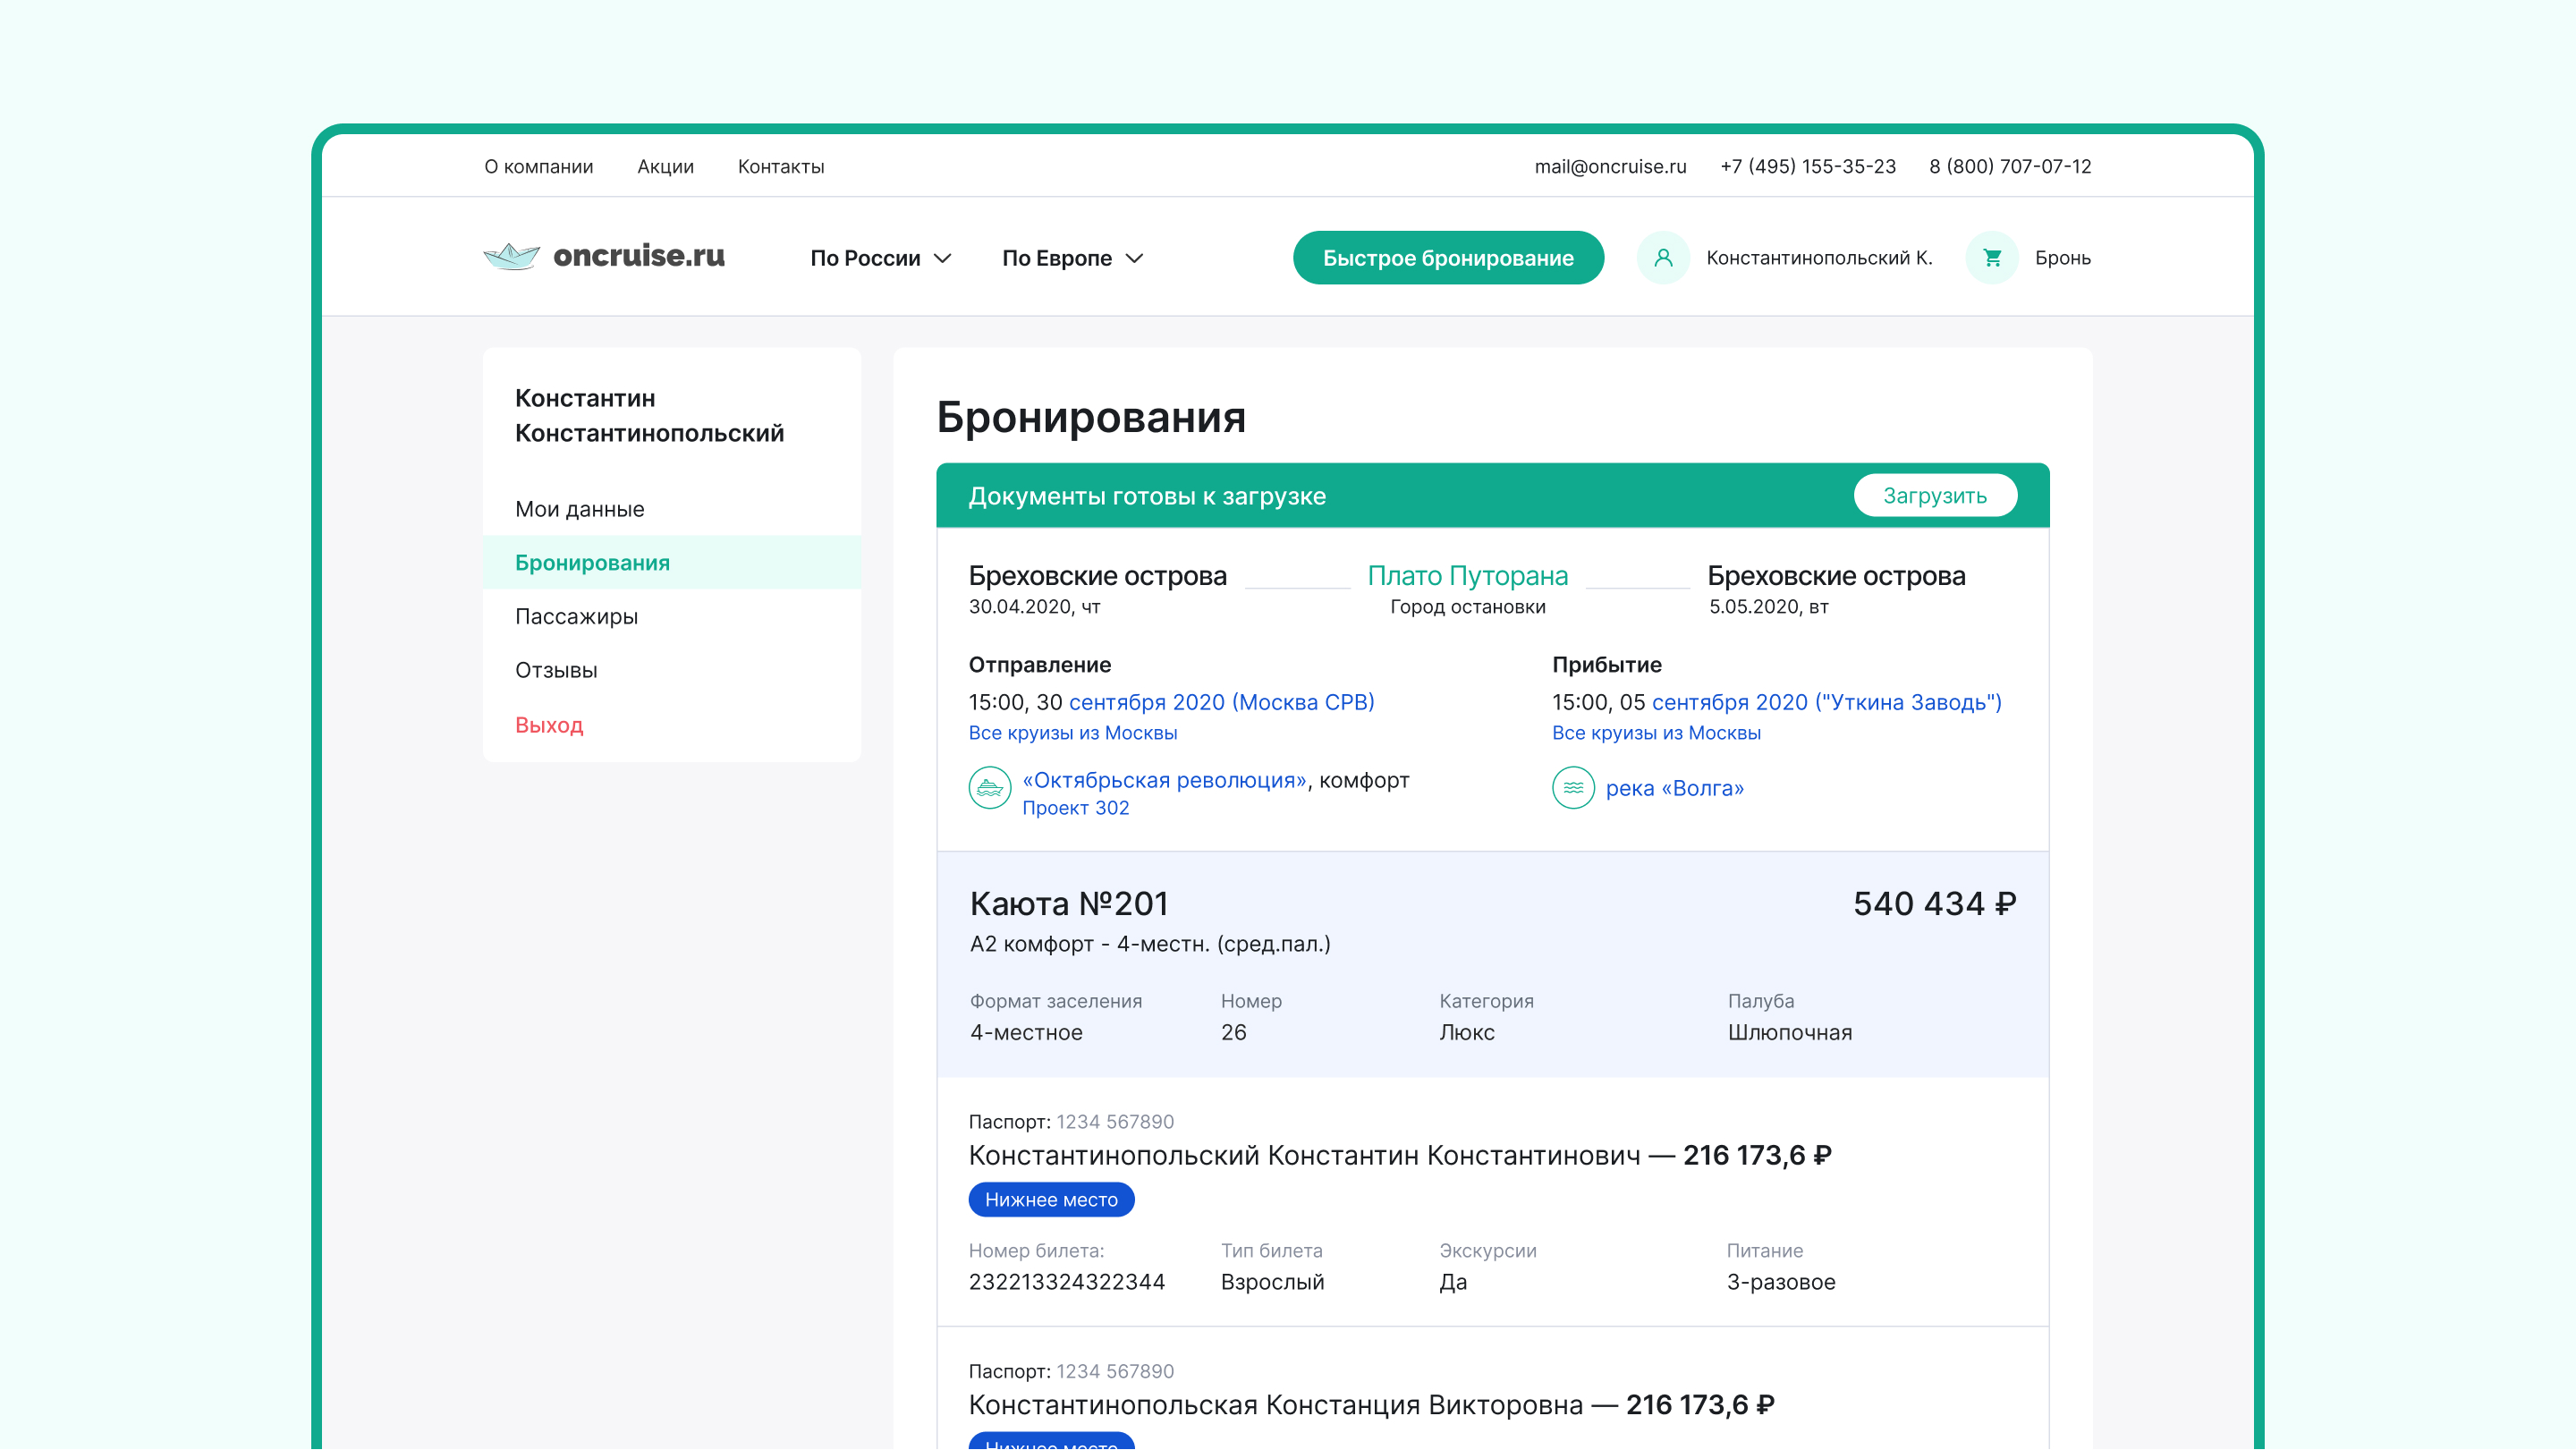Open the Бронь cart link
This screenshot has height=1450, width=2576.
point(2062,258)
